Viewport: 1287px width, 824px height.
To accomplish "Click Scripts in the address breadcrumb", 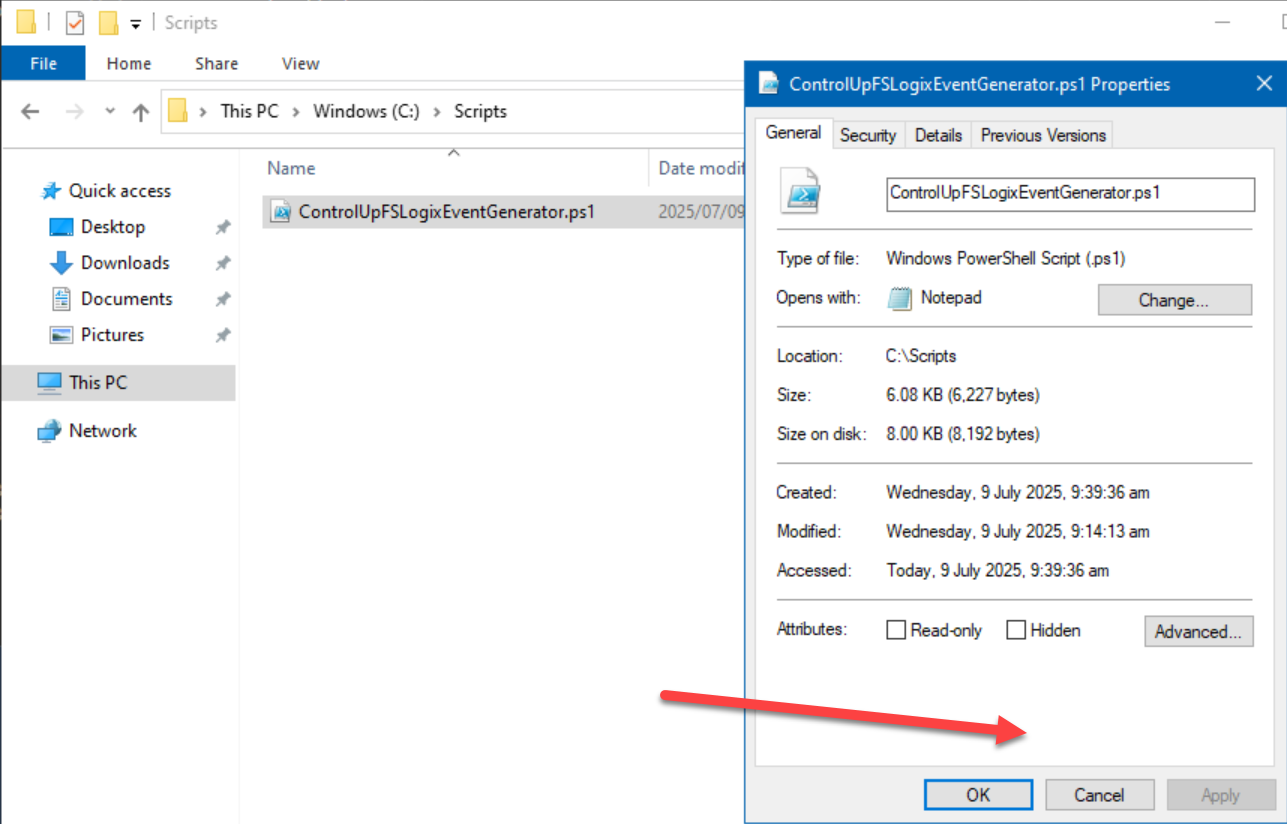I will (x=480, y=111).
